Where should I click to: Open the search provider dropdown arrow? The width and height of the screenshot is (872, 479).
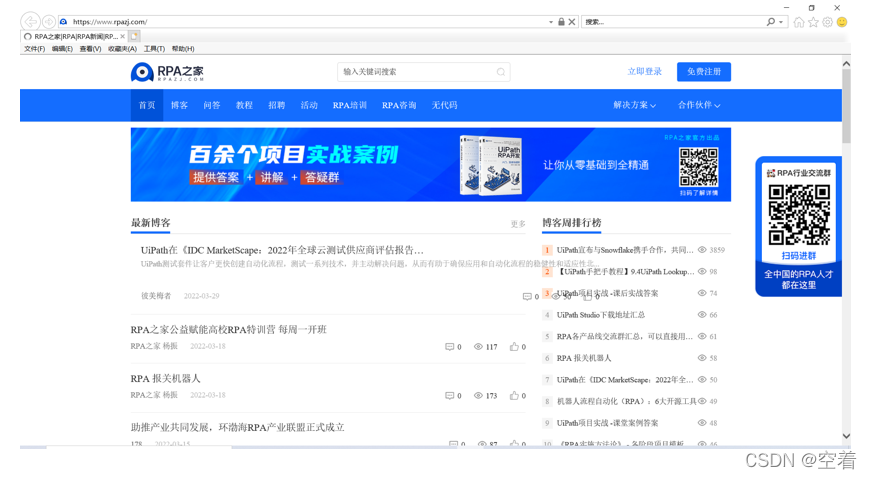point(781,22)
